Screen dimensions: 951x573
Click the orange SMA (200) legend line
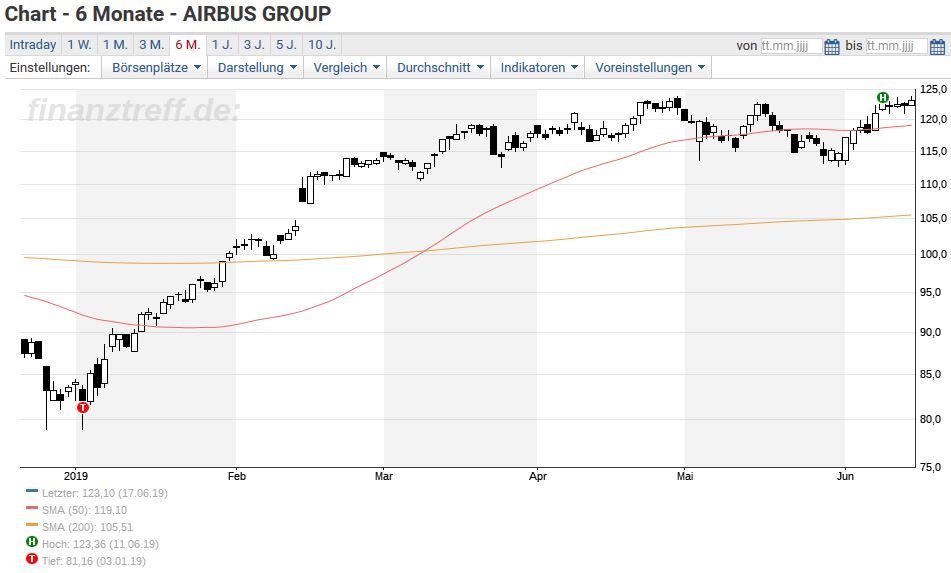pos(32,525)
